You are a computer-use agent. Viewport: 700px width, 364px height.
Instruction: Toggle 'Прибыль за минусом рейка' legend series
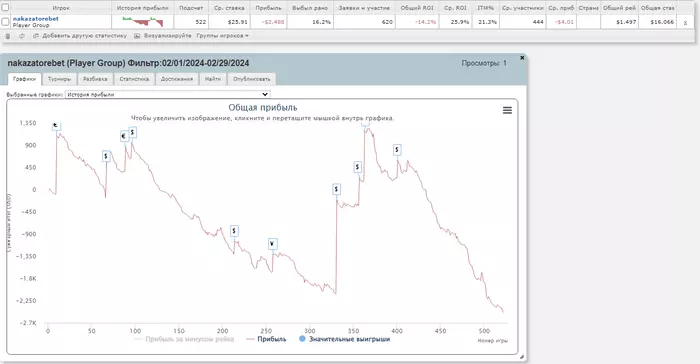[x=184, y=339]
